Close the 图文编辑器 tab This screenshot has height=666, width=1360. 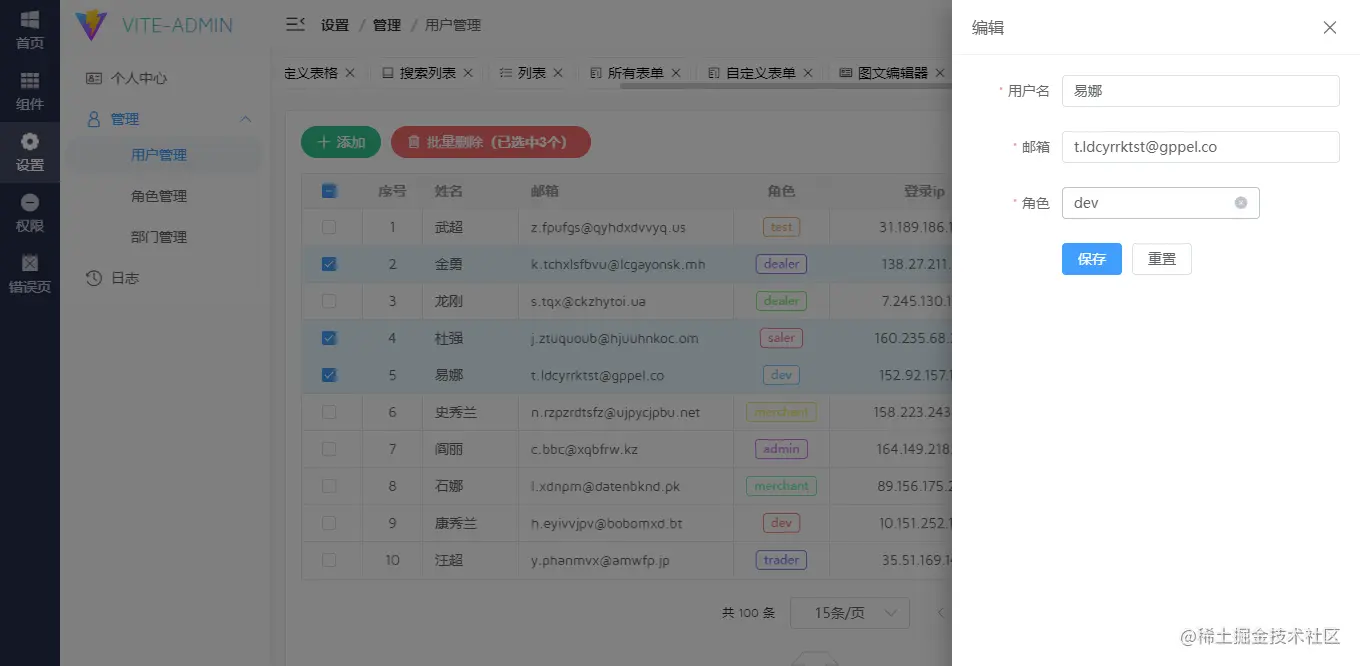(x=941, y=72)
